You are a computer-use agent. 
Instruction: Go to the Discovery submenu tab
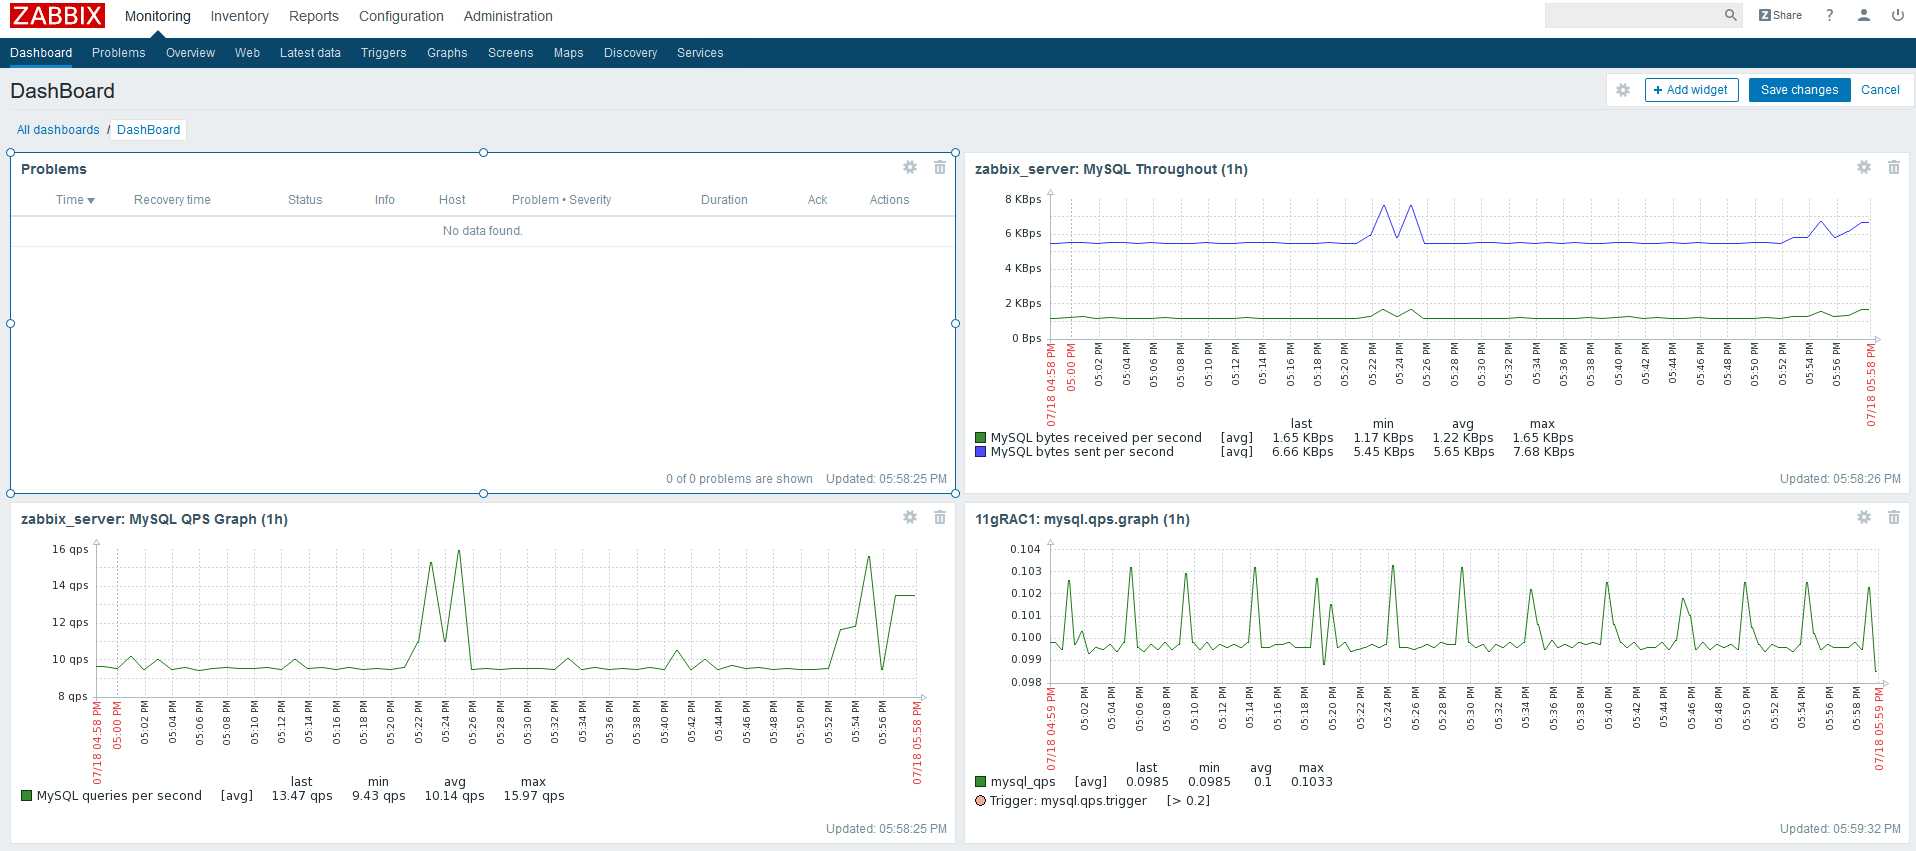coord(630,53)
